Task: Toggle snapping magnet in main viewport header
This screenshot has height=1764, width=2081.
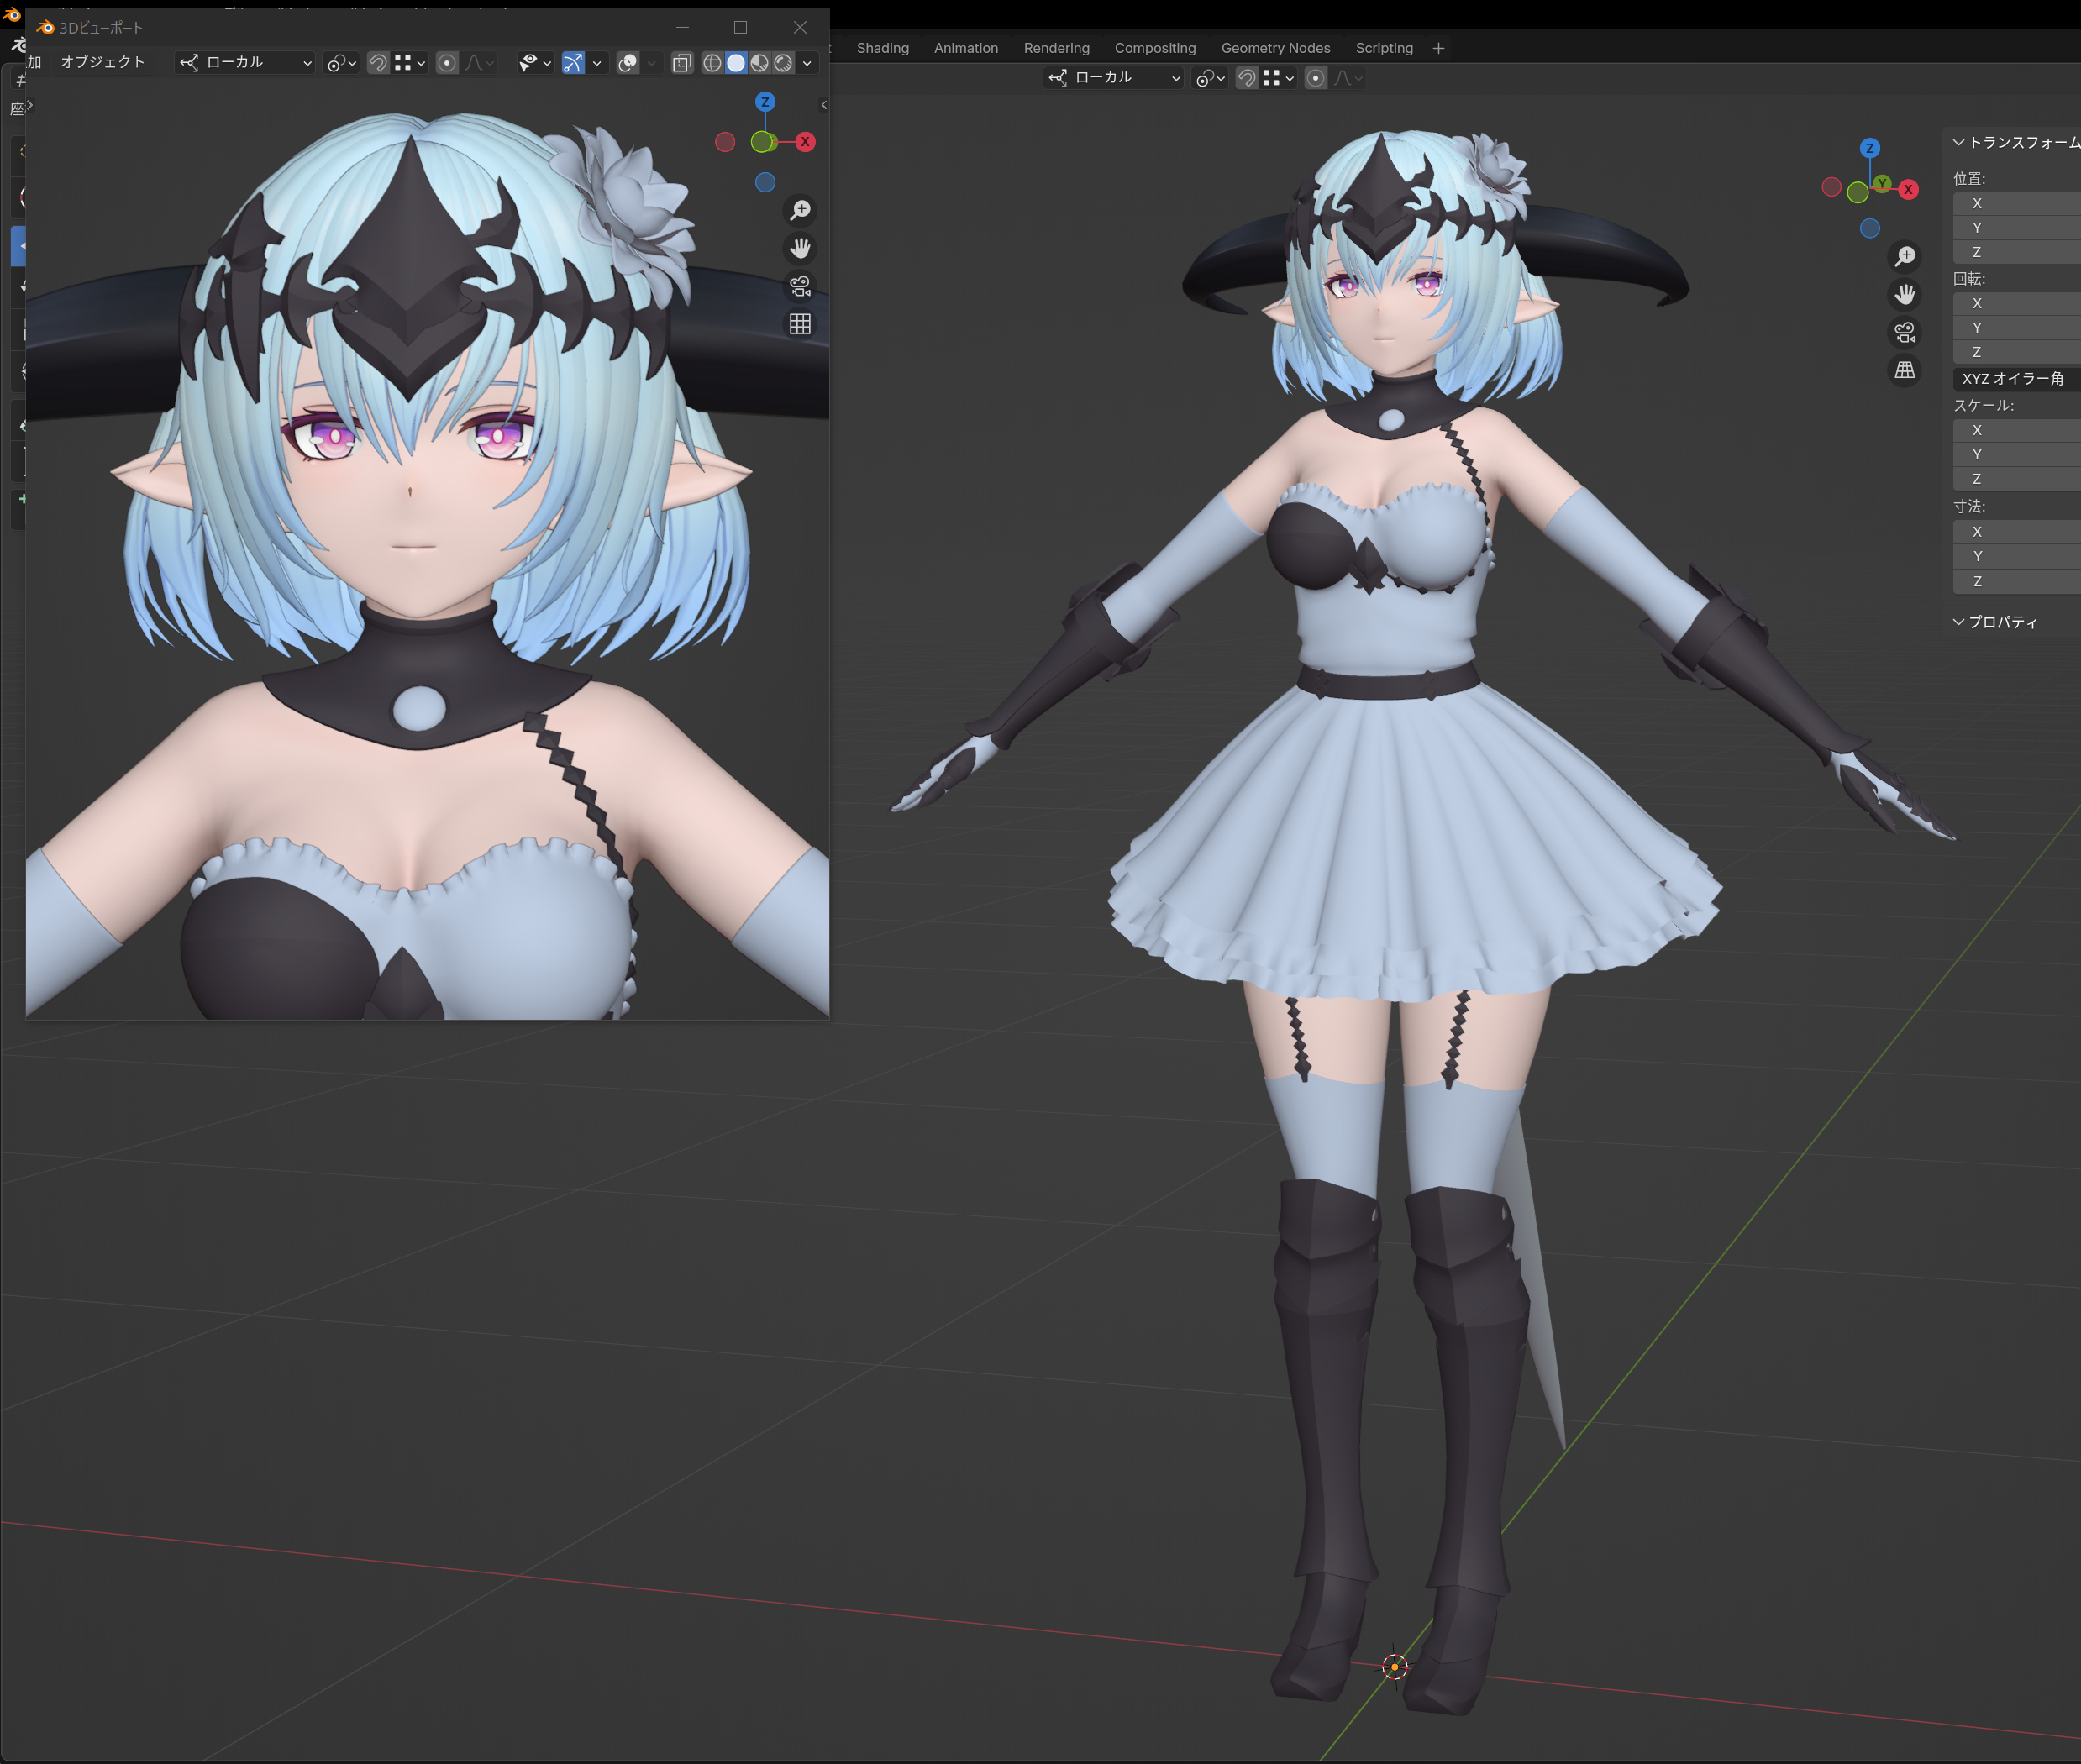Action: 1247,78
